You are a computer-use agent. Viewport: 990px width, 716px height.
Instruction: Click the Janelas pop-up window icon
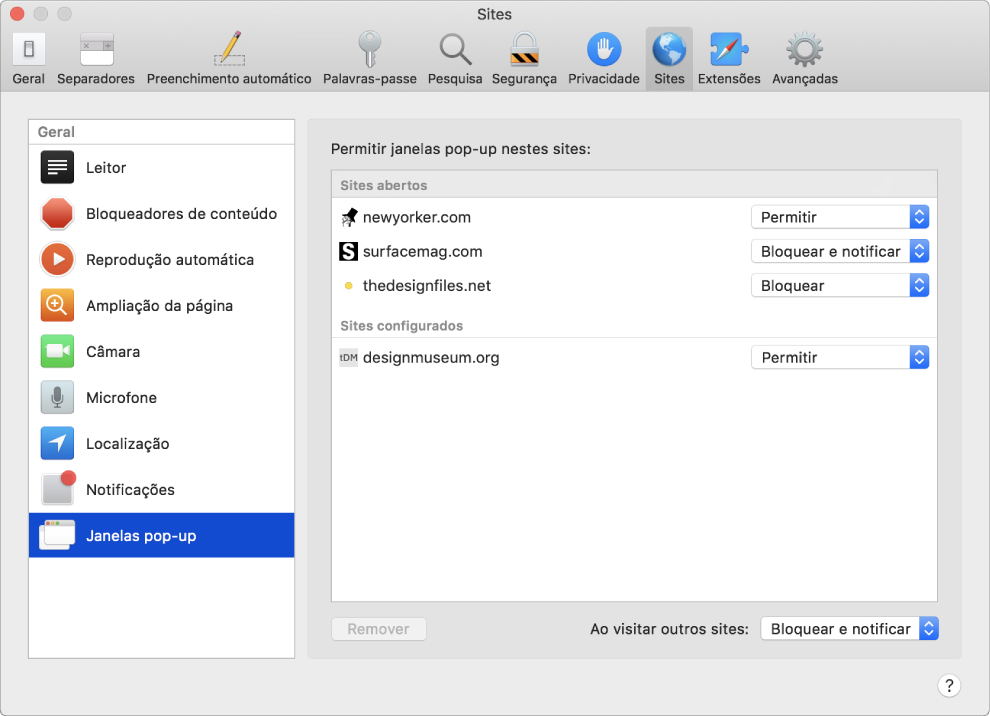[57, 535]
